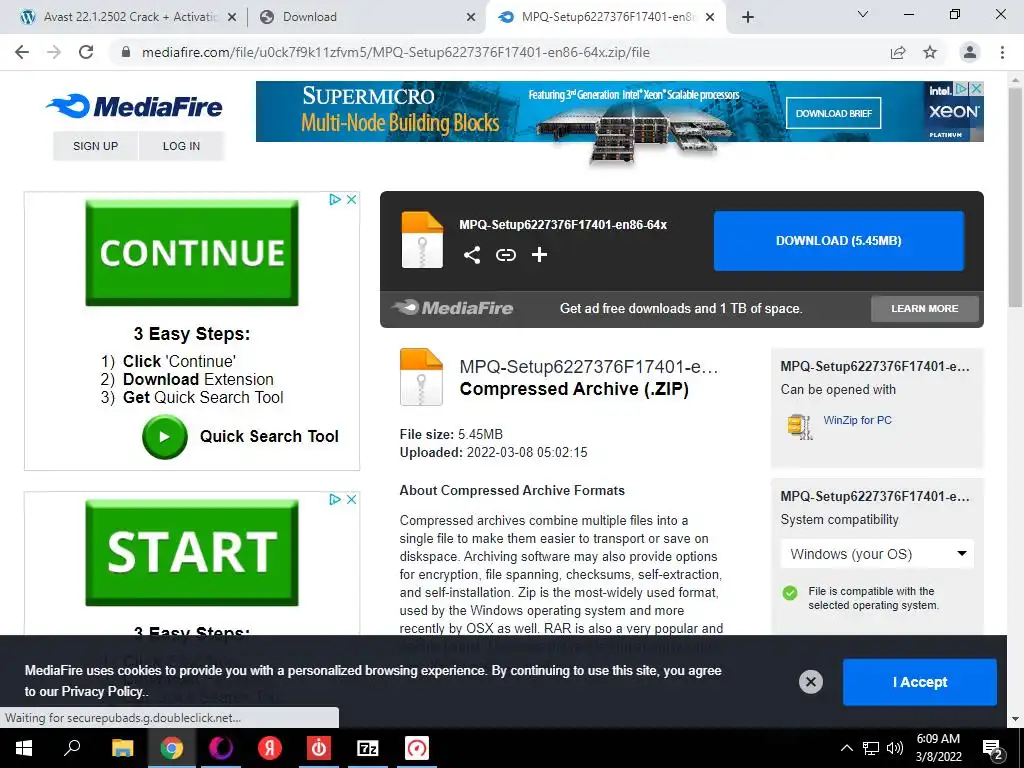Click the padlock site info icon
This screenshot has height=768, width=1024.
coord(126,52)
